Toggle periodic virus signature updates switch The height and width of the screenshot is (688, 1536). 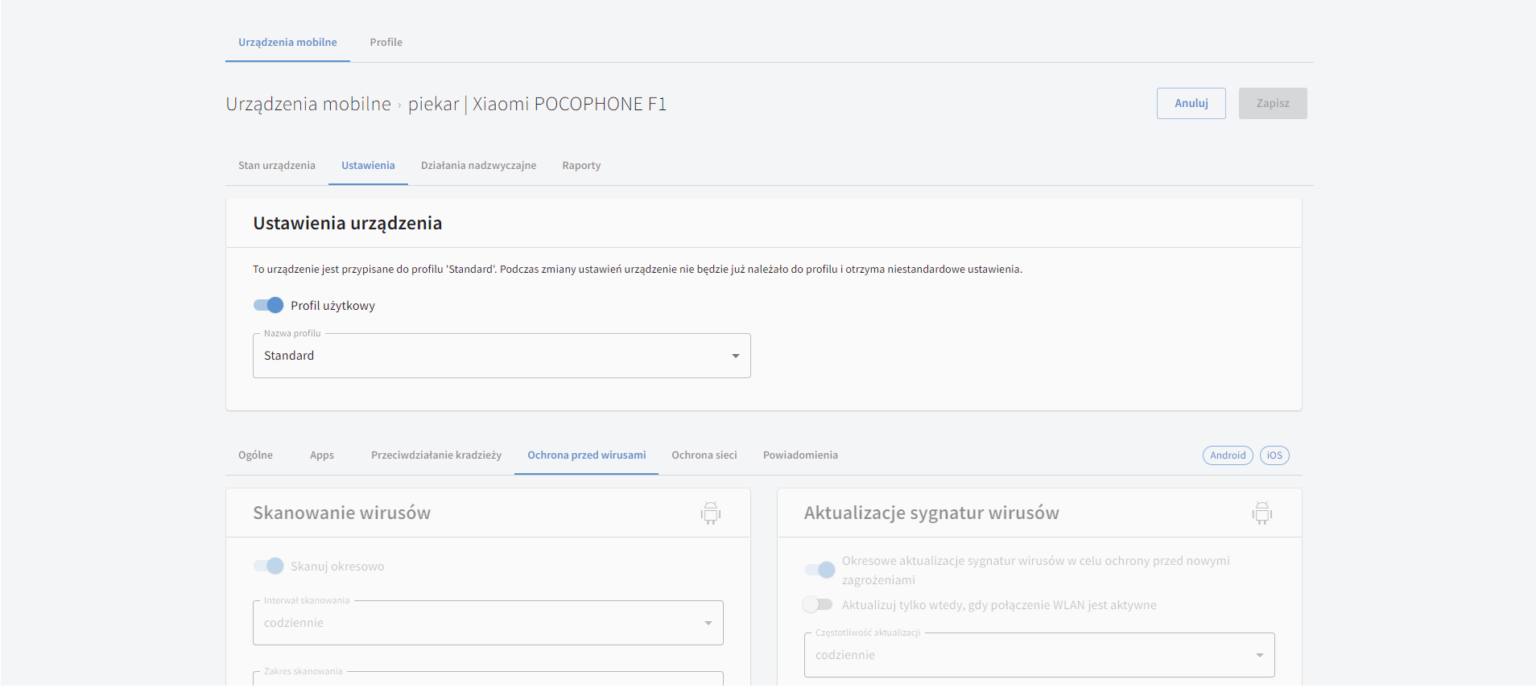point(820,570)
